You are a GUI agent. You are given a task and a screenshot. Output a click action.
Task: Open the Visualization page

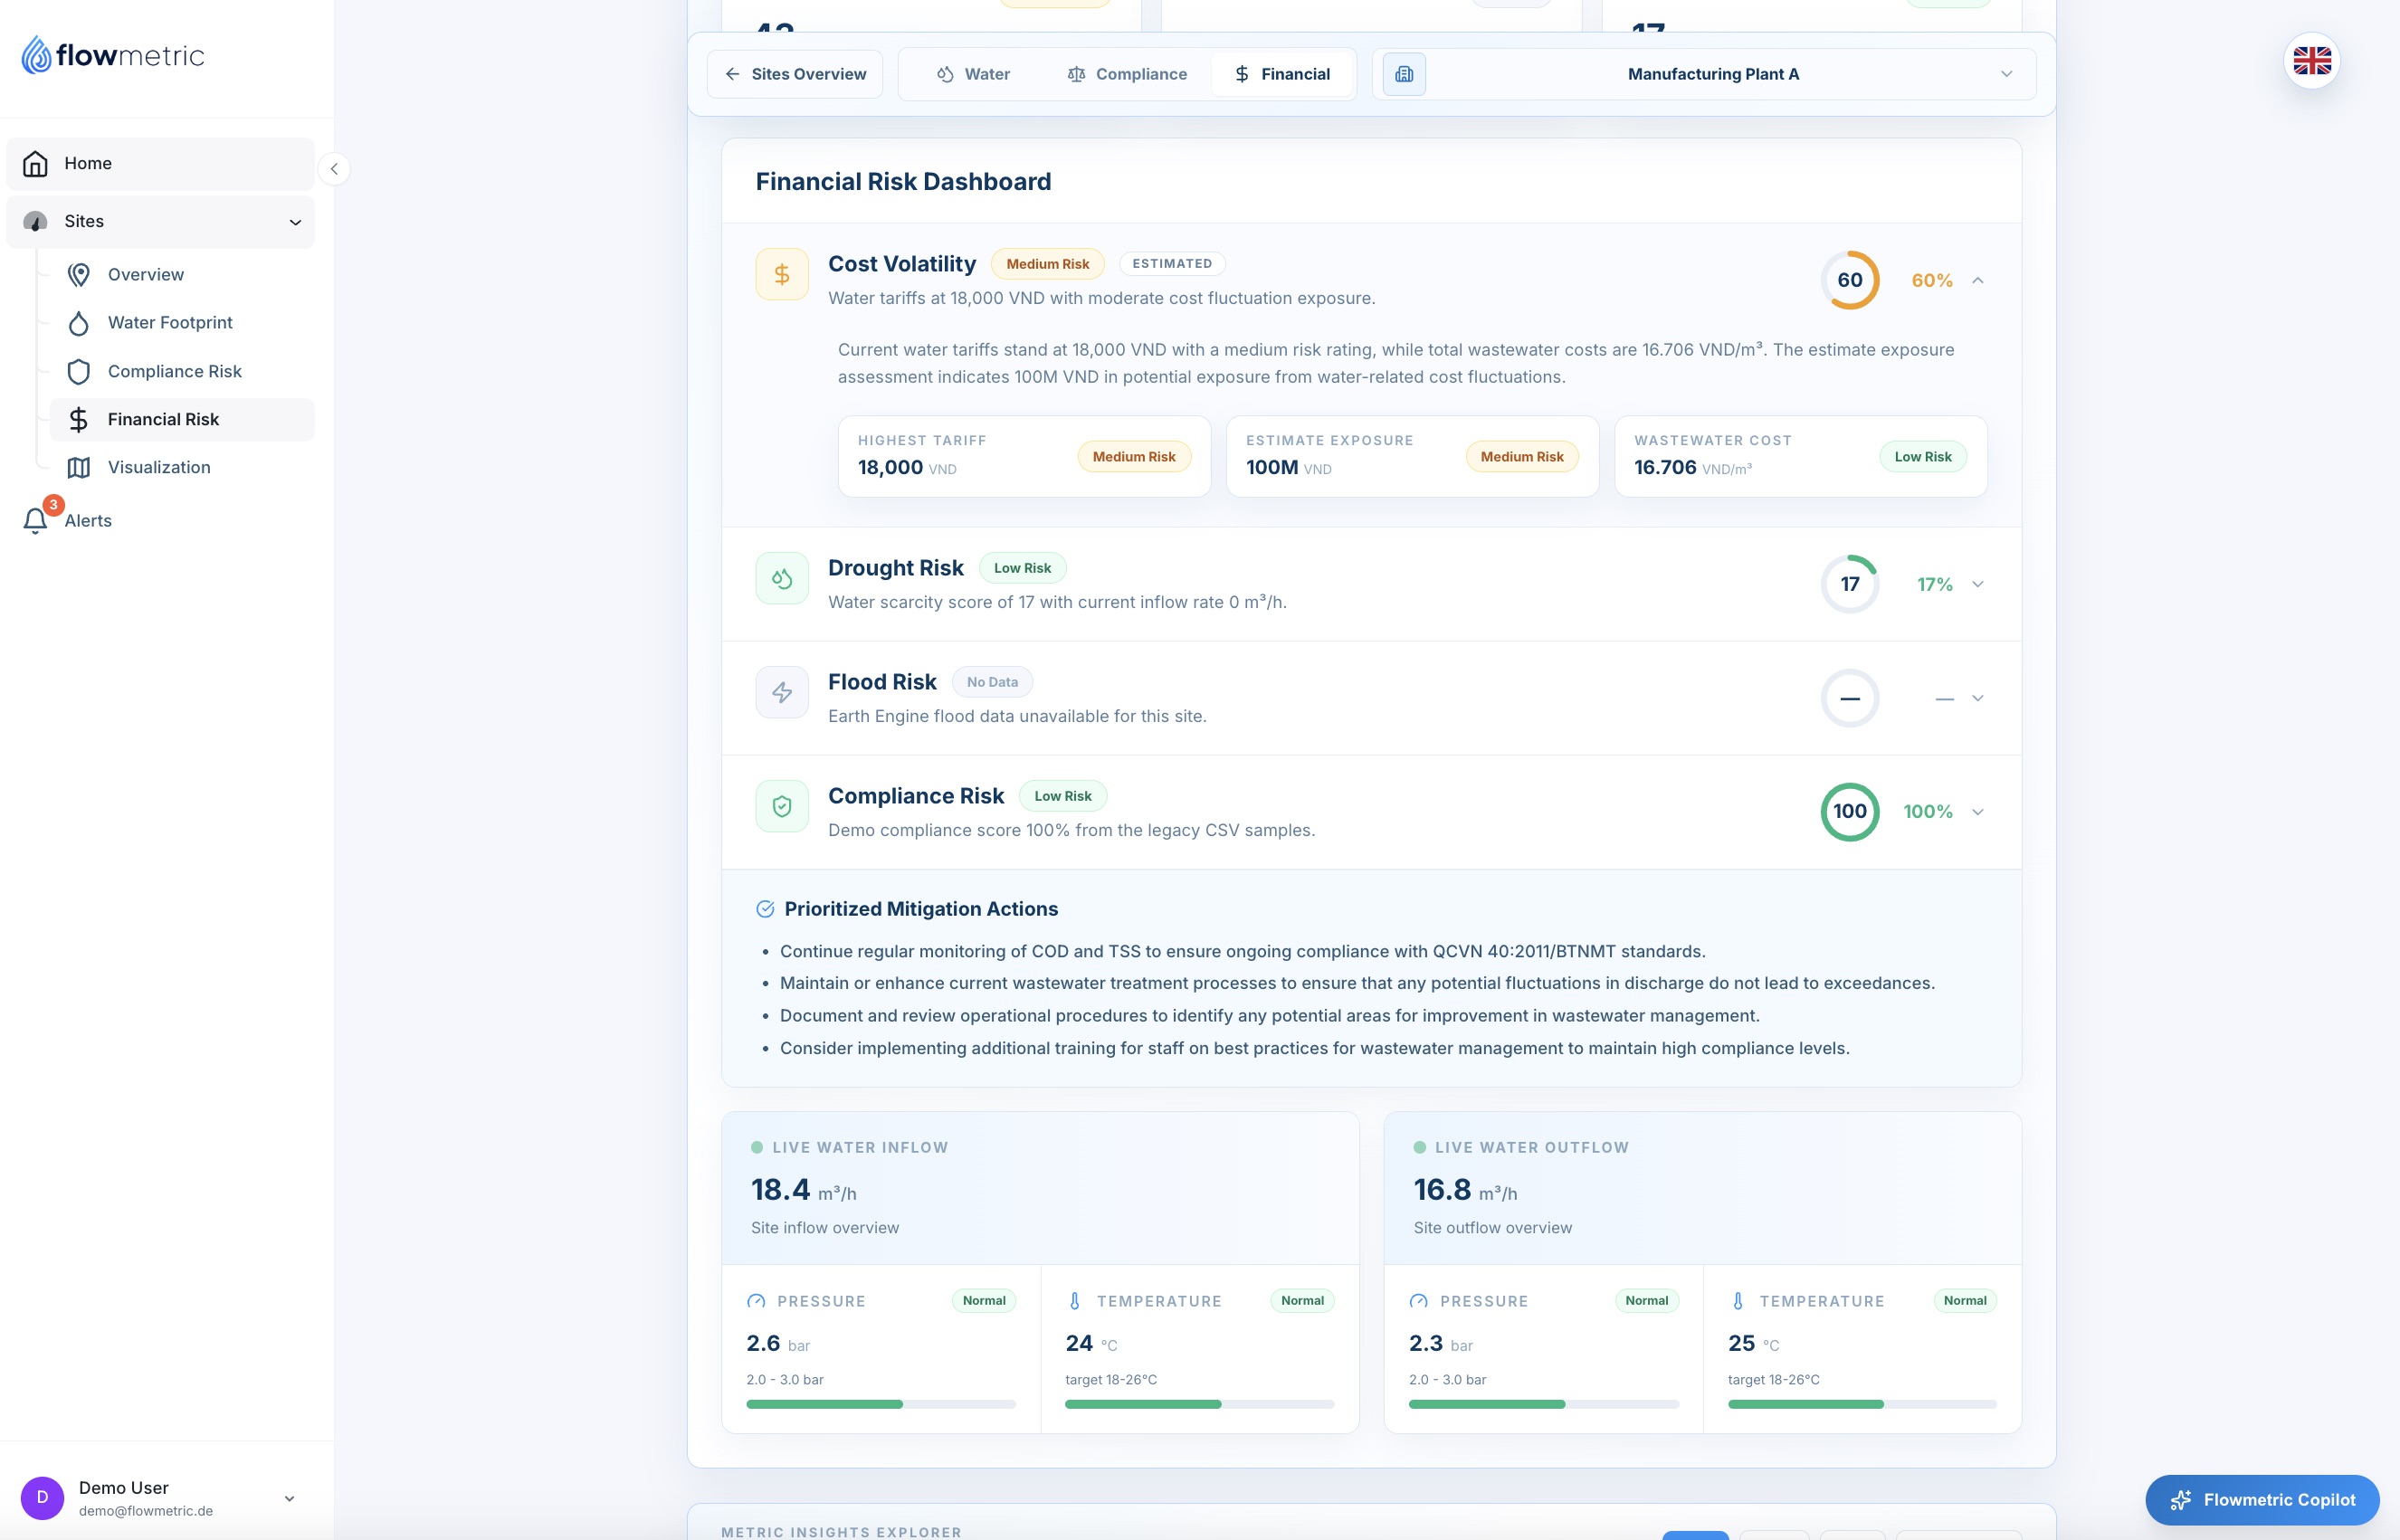click(x=182, y=467)
